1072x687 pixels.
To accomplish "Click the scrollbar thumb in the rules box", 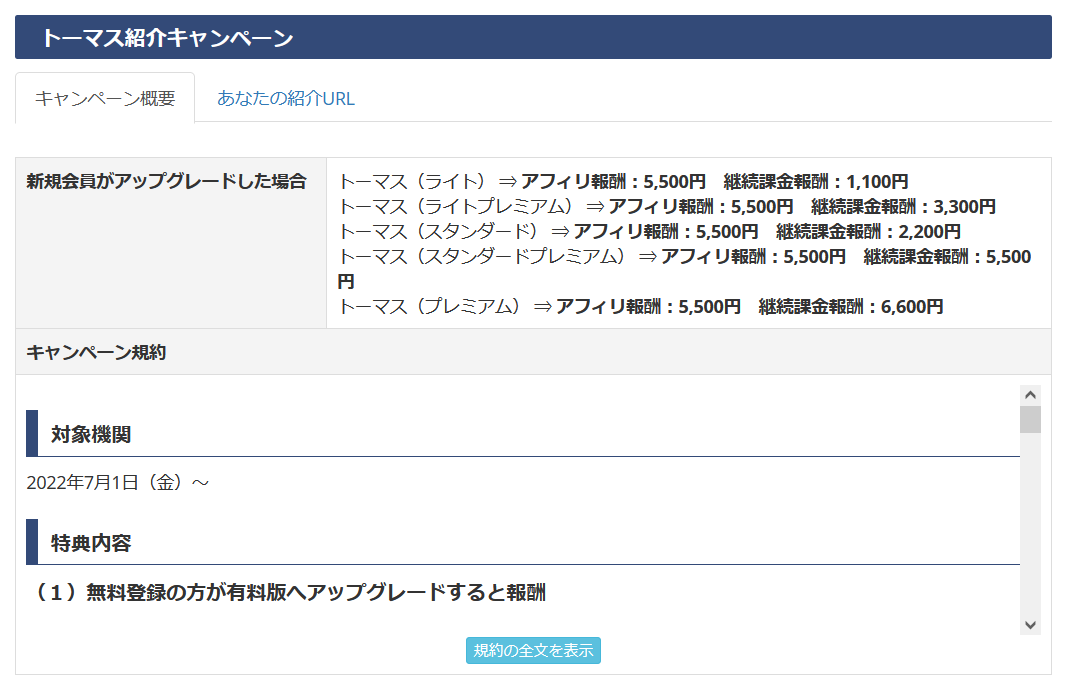I will click(1030, 419).
